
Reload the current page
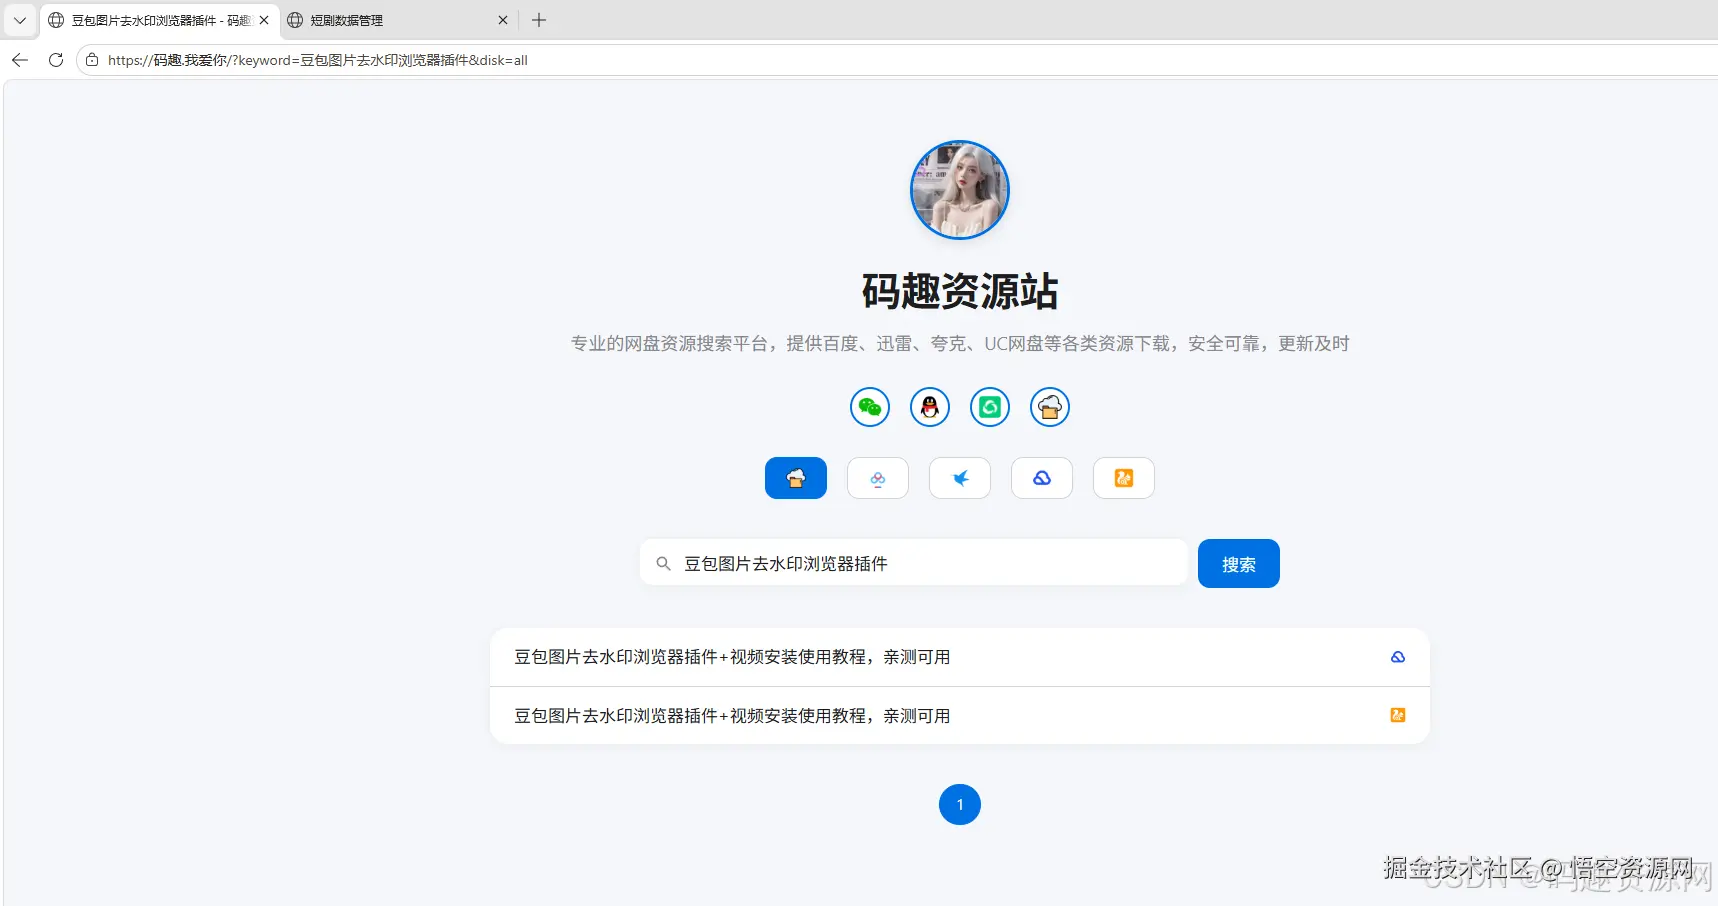pos(56,60)
